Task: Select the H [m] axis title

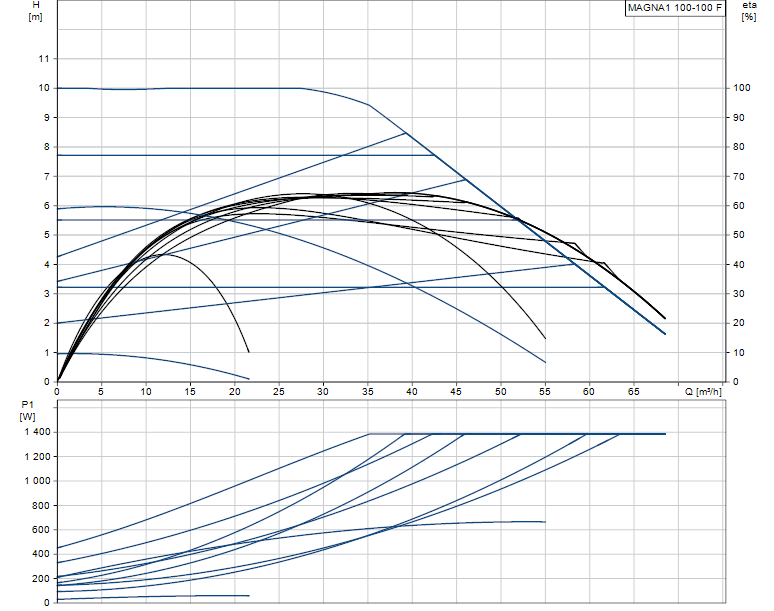Action: [36, 11]
